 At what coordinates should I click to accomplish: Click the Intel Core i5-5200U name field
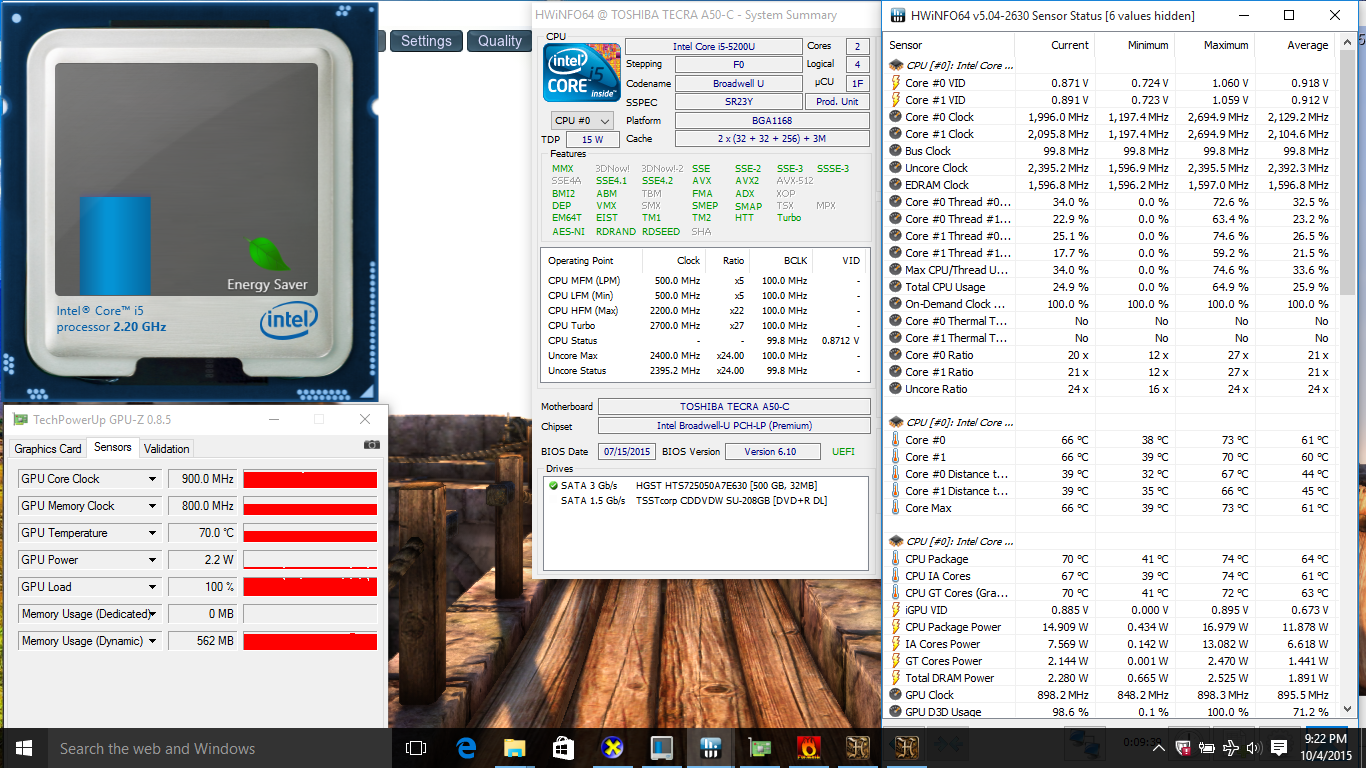pyautogui.click(x=714, y=46)
